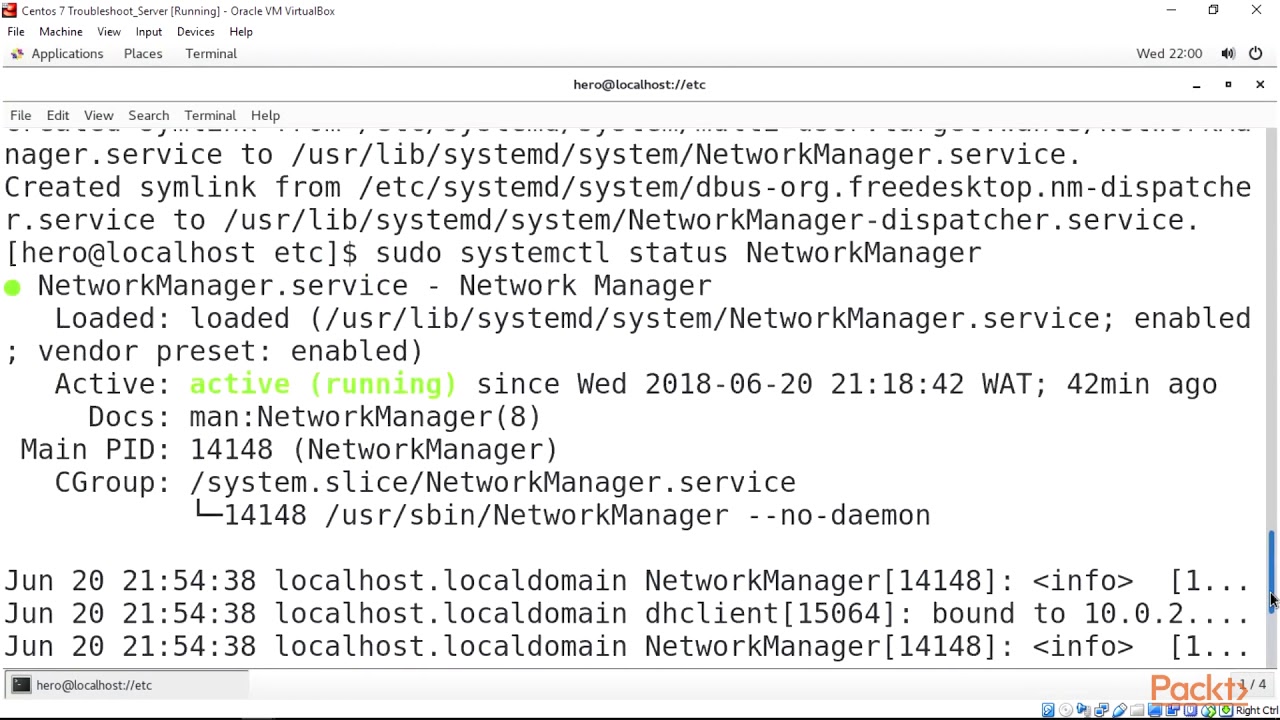Image resolution: width=1280 pixels, height=720 pixels.
Task: Click the VirtualBox network adapters icon
Action: pos(1101,711)
